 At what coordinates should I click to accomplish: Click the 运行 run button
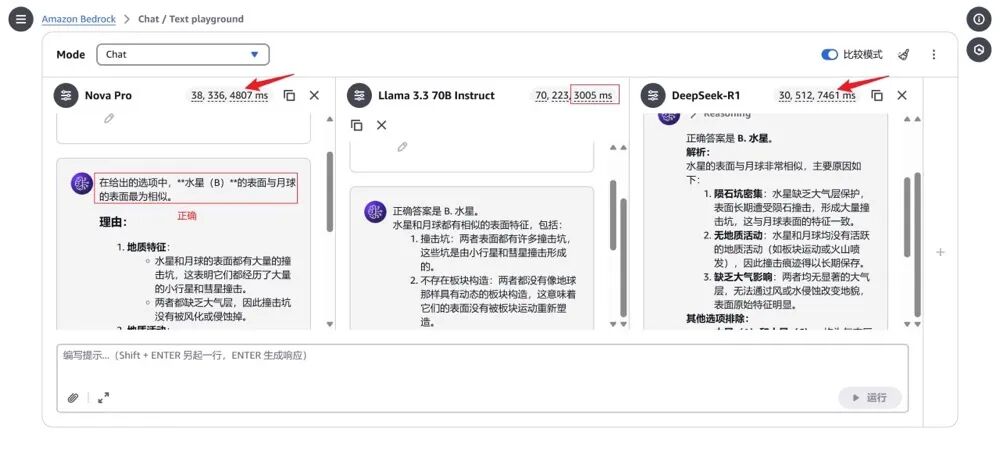pos(870,398)
